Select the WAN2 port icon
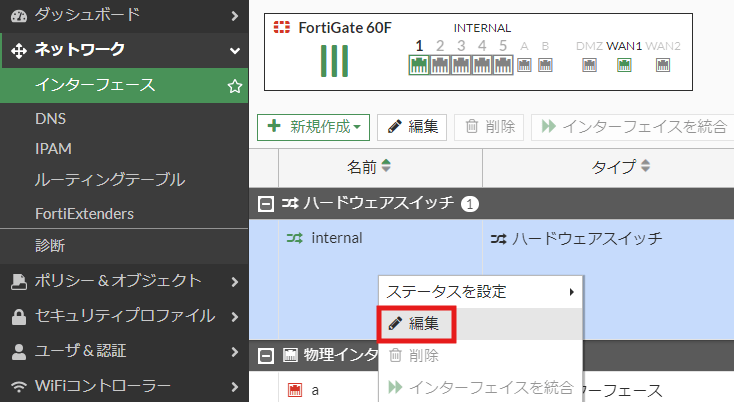The image size is (734, 402). 663,65
